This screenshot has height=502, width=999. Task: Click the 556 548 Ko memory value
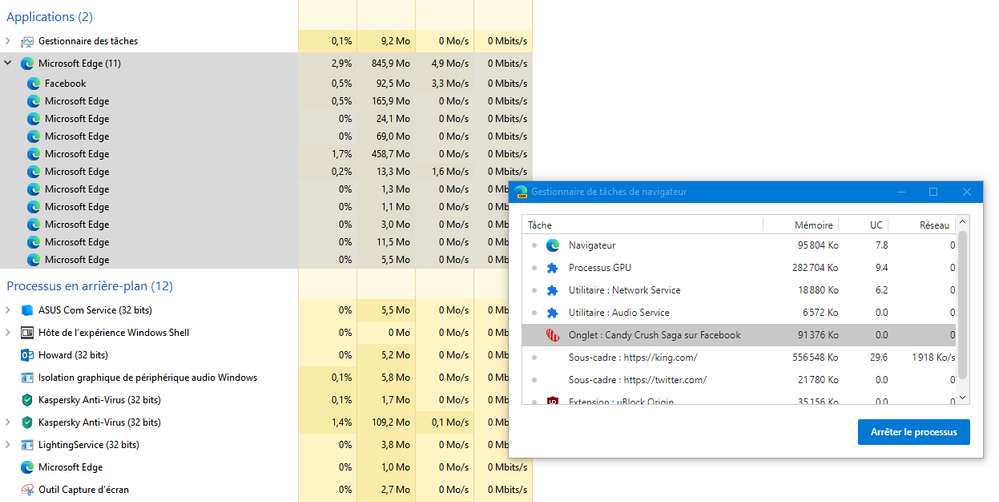(x=816, y=357)
